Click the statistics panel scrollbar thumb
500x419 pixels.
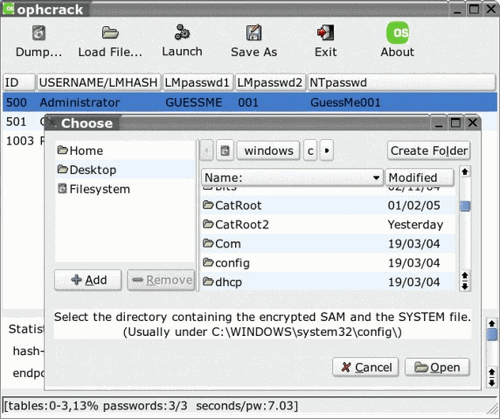point(492,334)
